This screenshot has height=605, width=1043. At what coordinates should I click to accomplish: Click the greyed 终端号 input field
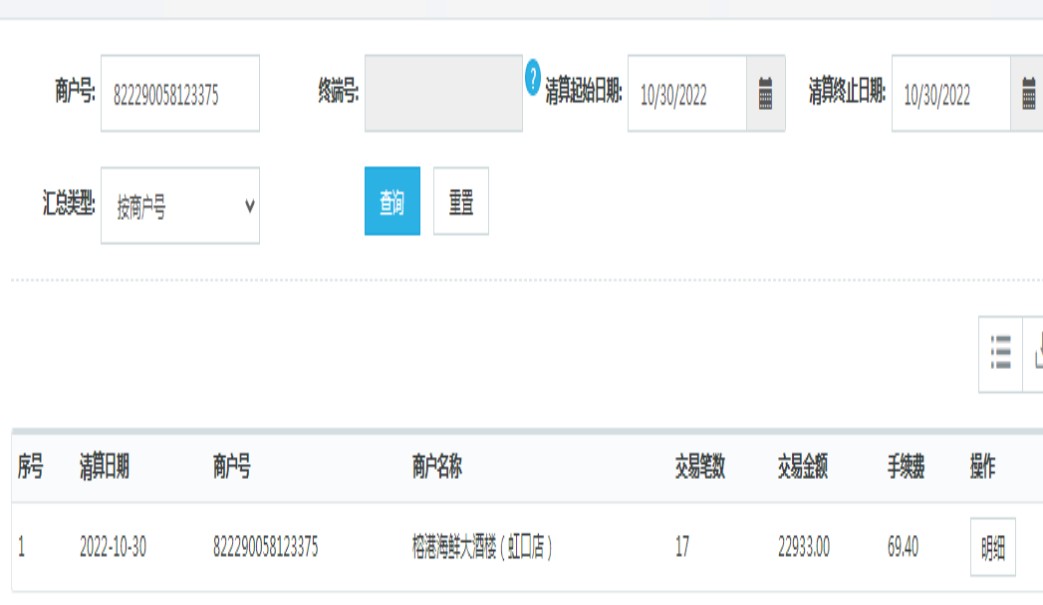[x=443, y=94]
